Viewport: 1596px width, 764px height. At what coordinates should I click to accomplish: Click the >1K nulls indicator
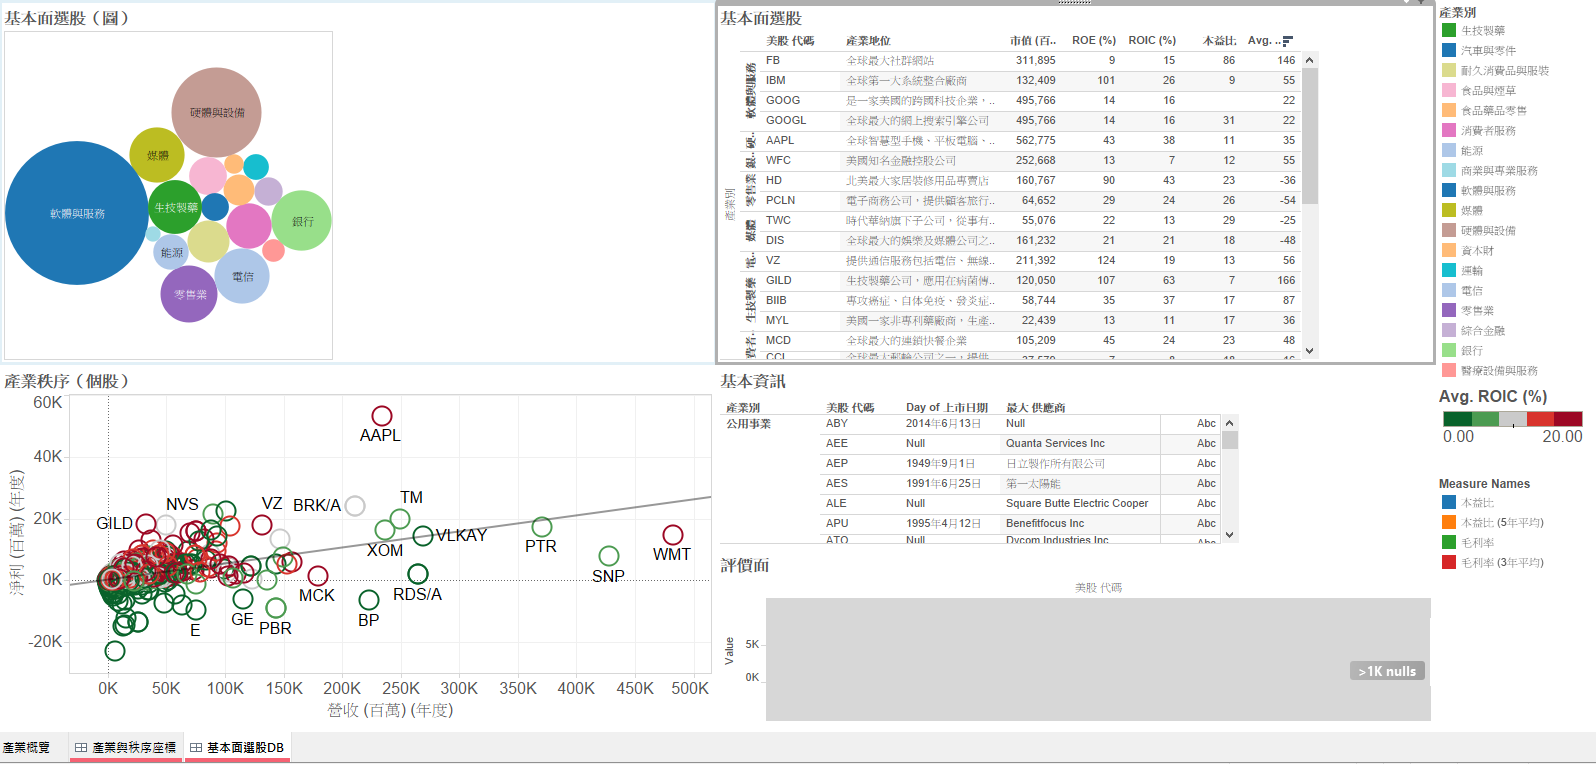click(x=1387, y=671)
